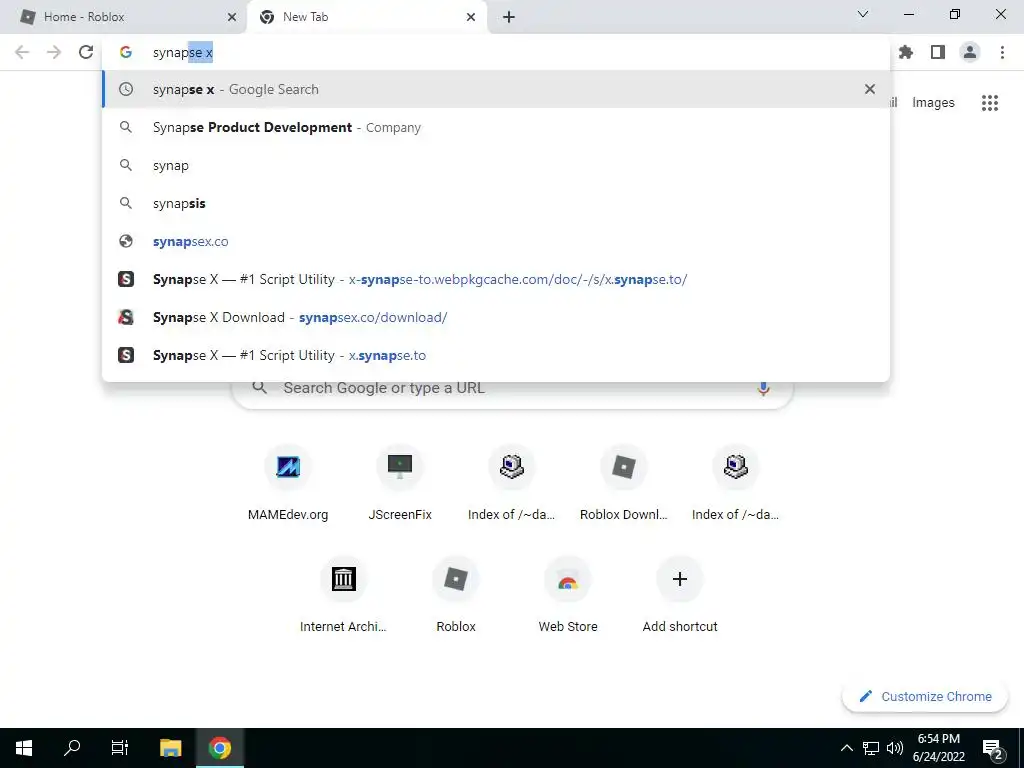
Task: Open the Internet Archi... shortcut
Action: pyautogui.click(x=344, y=596)
